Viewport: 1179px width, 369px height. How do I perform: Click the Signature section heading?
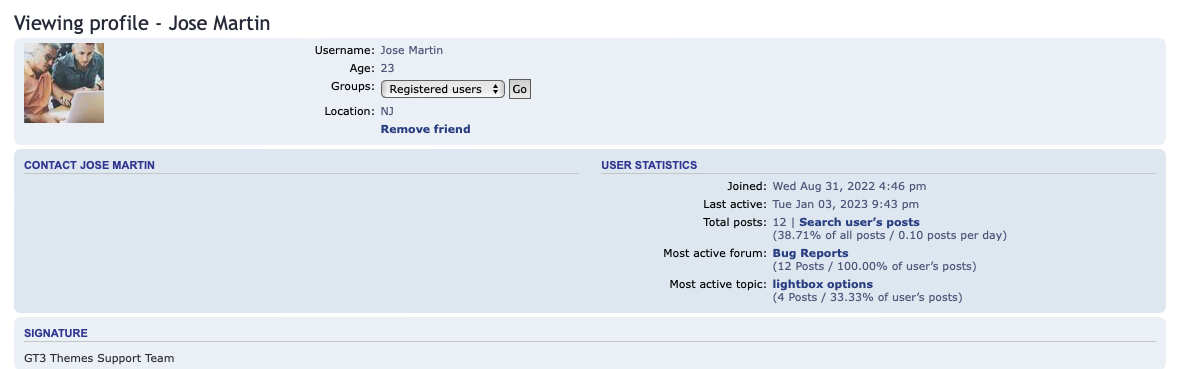(56, 333)
